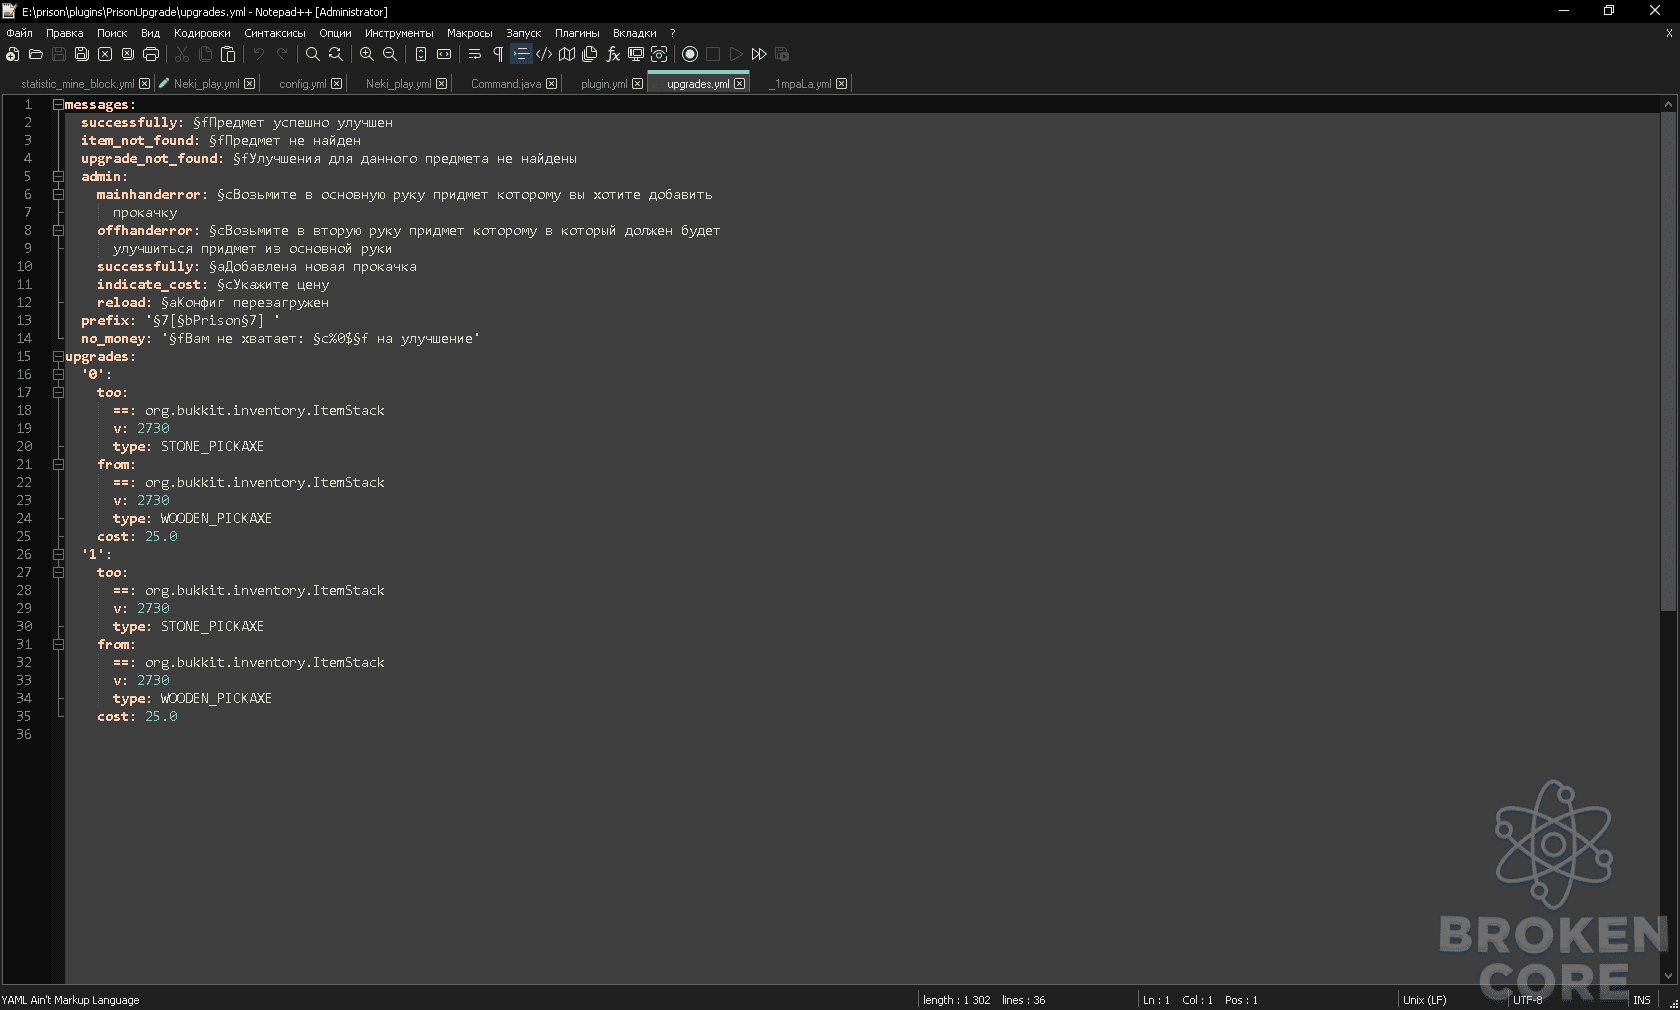Open the Файл menu
1680x1010 pixels.
click(x=19, y=33)
